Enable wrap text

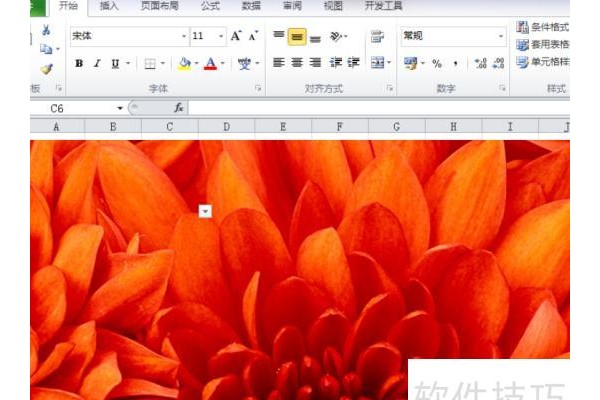click(x=377, y=36)
